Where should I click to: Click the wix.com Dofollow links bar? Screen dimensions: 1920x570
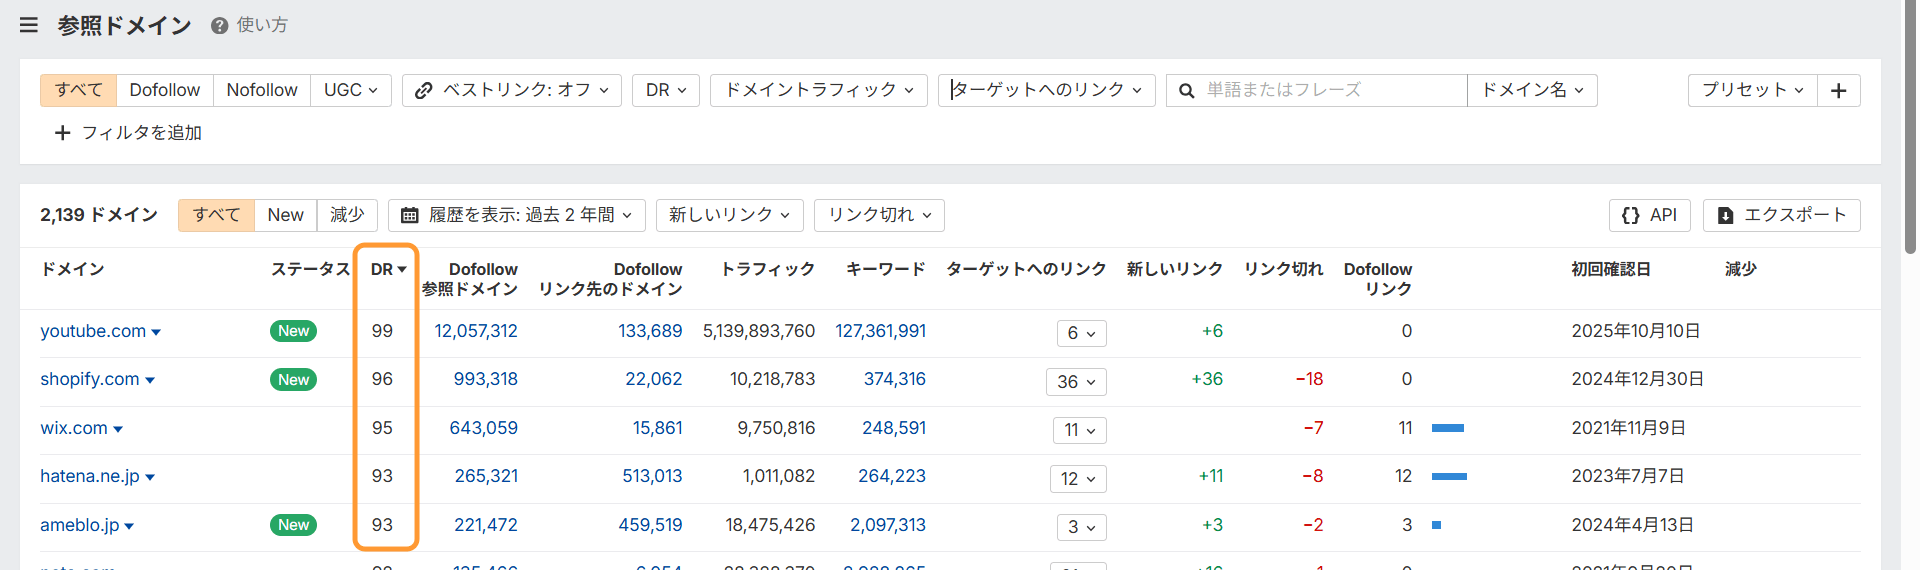(x=1447, y=428)
